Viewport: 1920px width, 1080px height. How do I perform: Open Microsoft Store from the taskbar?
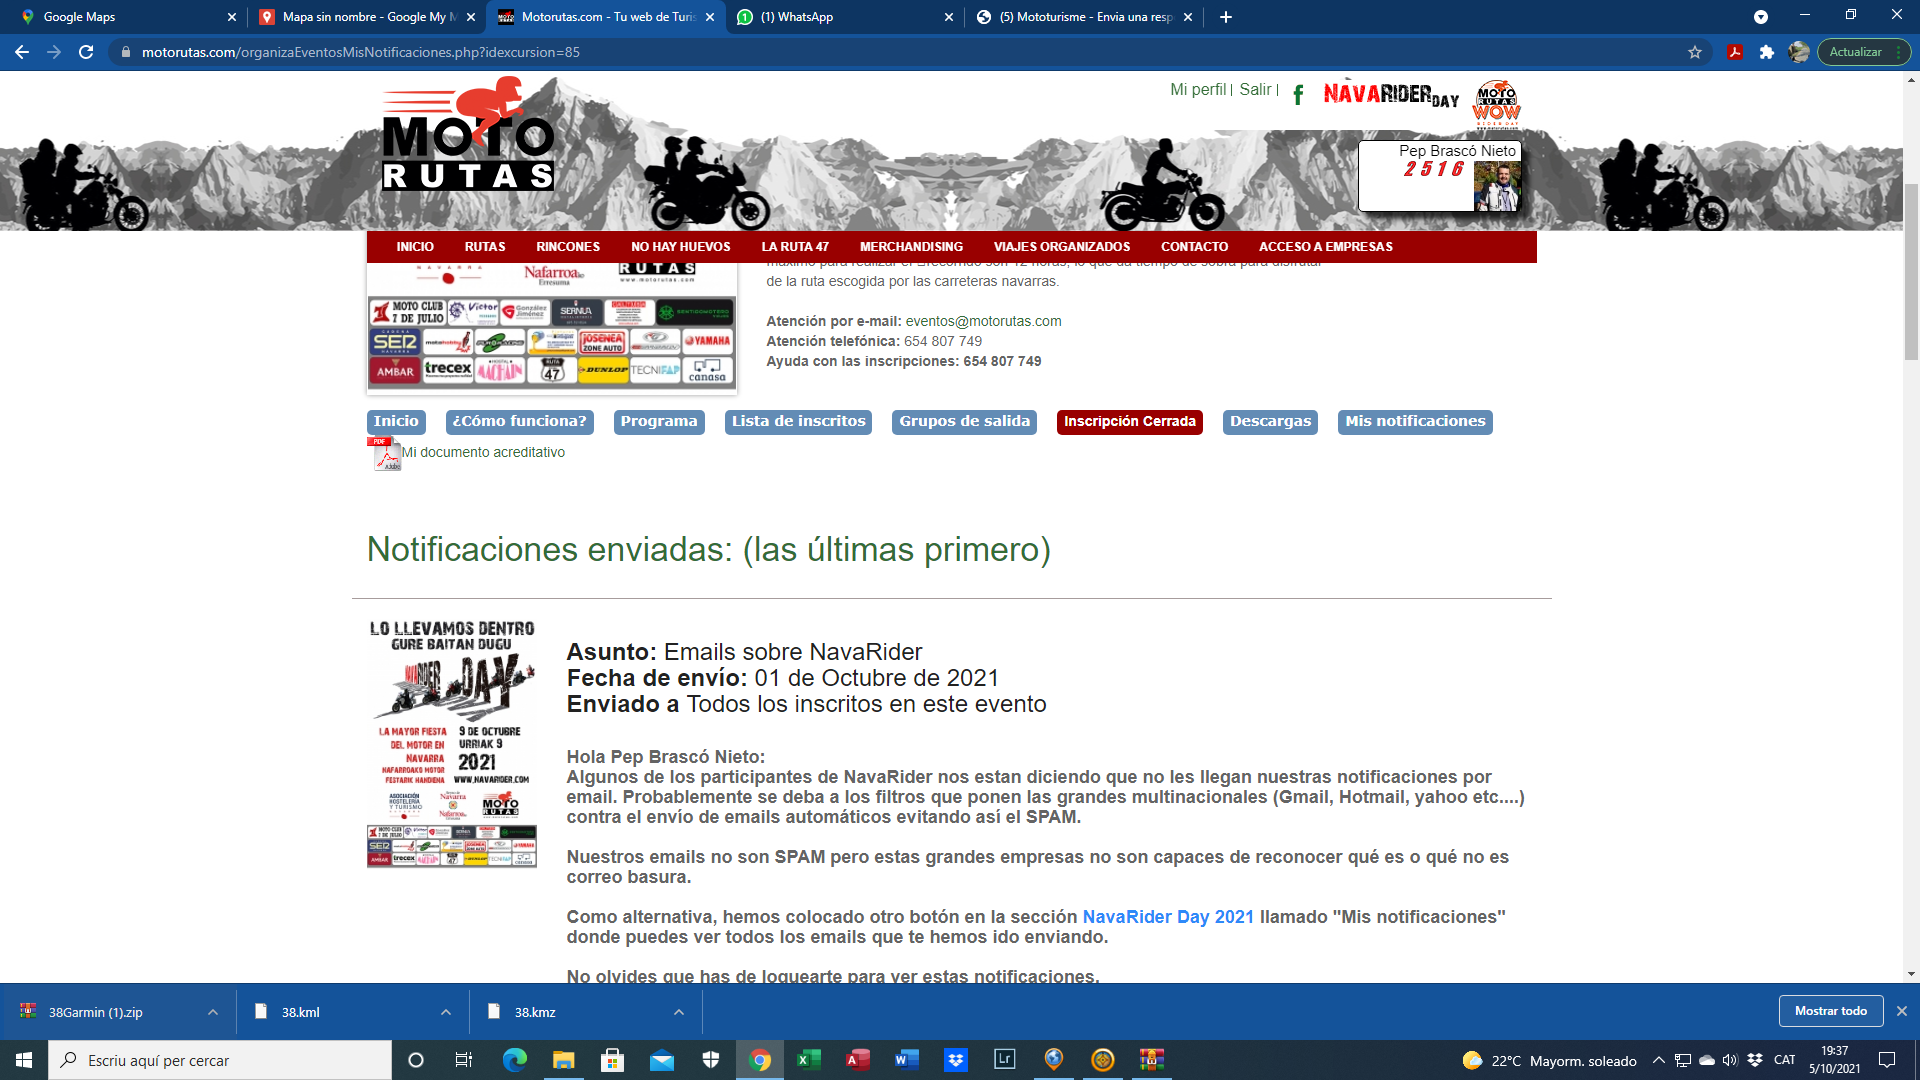click(613, 1060)
